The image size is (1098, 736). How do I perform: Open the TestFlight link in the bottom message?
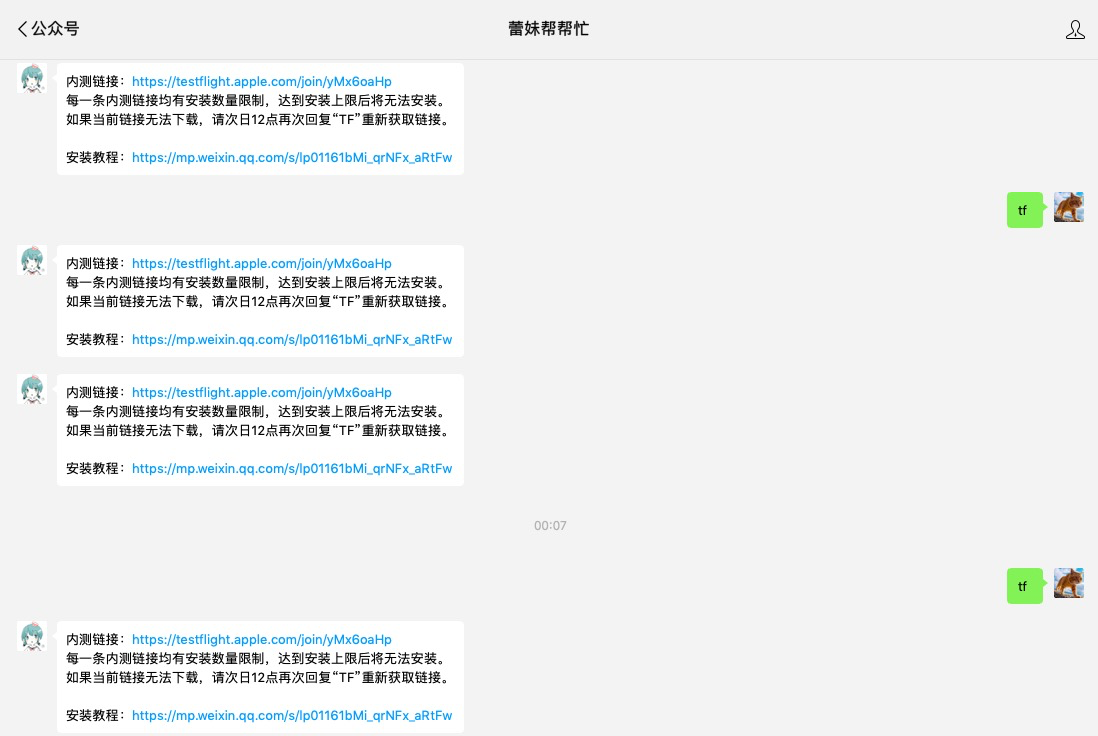[x=261, y=640]
